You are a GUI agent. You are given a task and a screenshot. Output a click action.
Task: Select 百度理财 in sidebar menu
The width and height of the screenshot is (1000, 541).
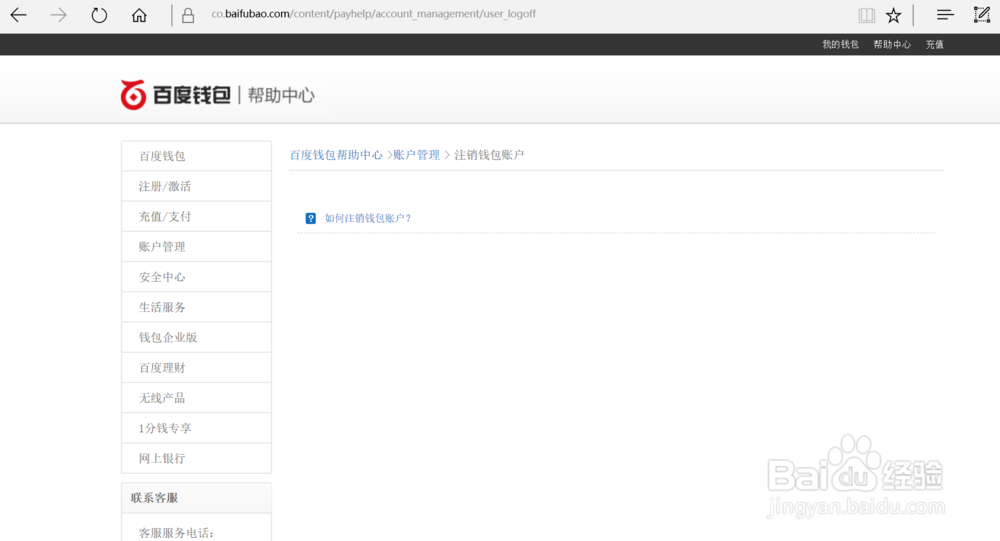click(x=196, y=367)
